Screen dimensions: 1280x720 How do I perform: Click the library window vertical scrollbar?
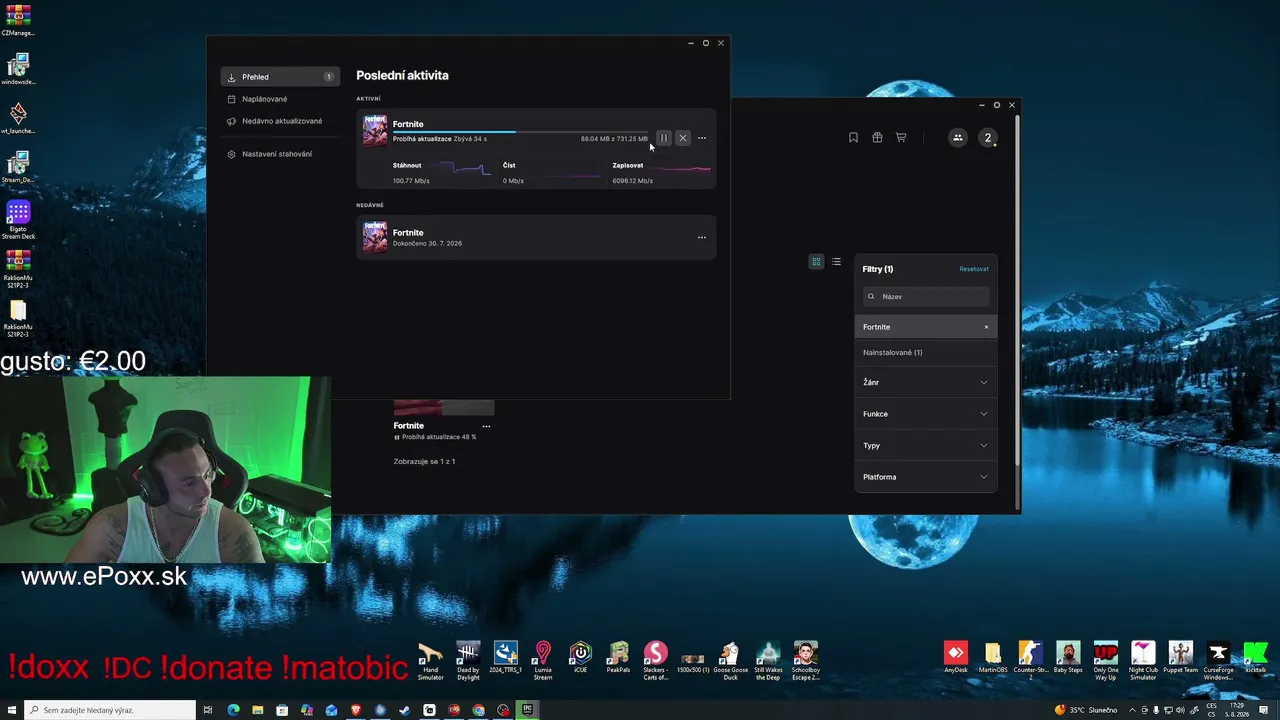click(1017, 290)
